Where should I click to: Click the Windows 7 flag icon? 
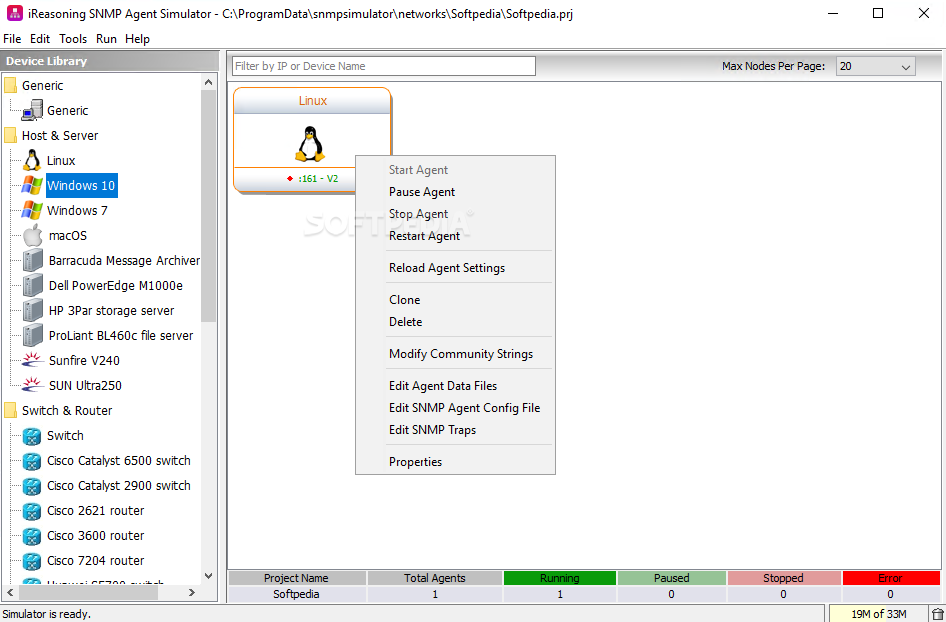click(32, 211)
